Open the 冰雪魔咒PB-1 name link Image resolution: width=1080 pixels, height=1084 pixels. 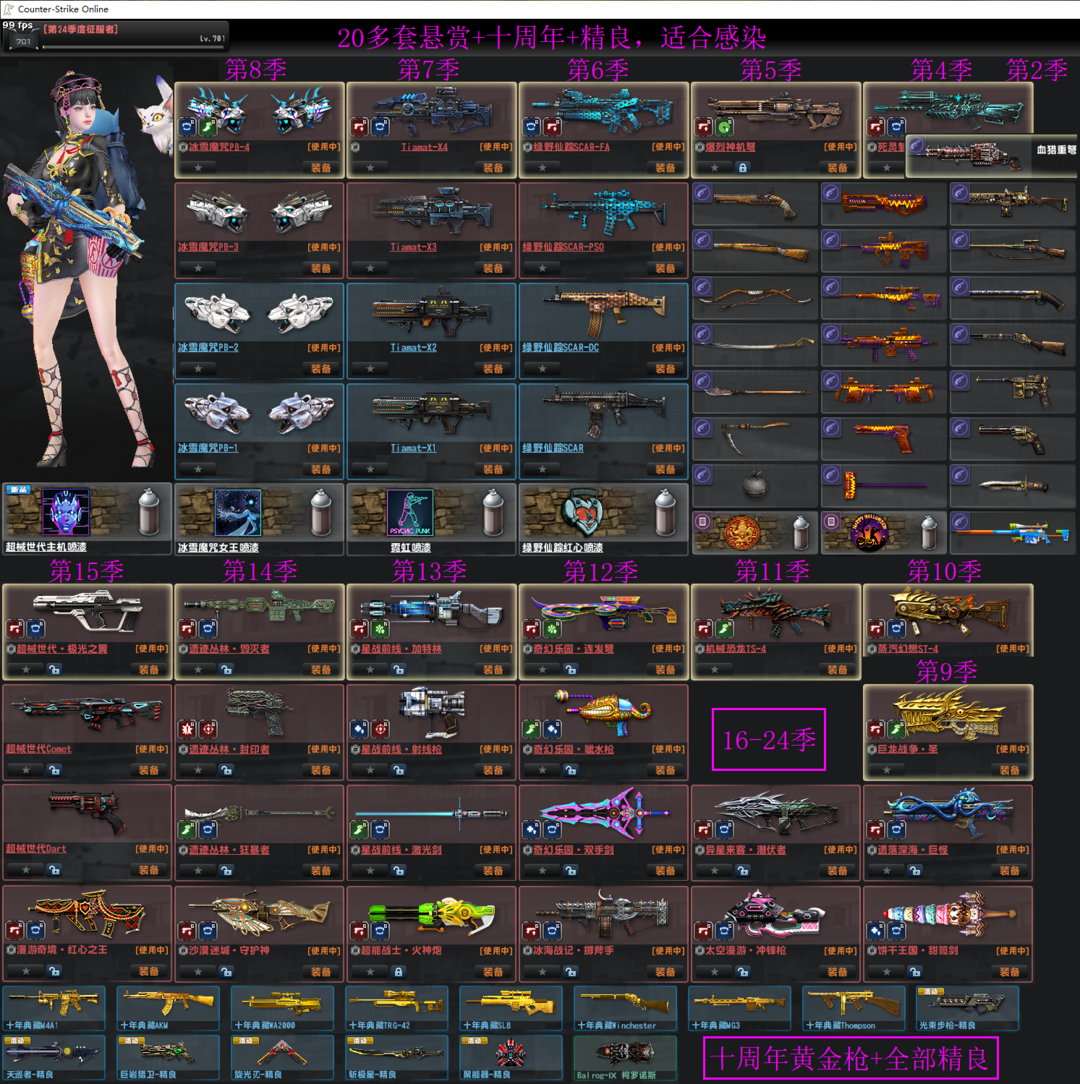click(x=208, y=448)
